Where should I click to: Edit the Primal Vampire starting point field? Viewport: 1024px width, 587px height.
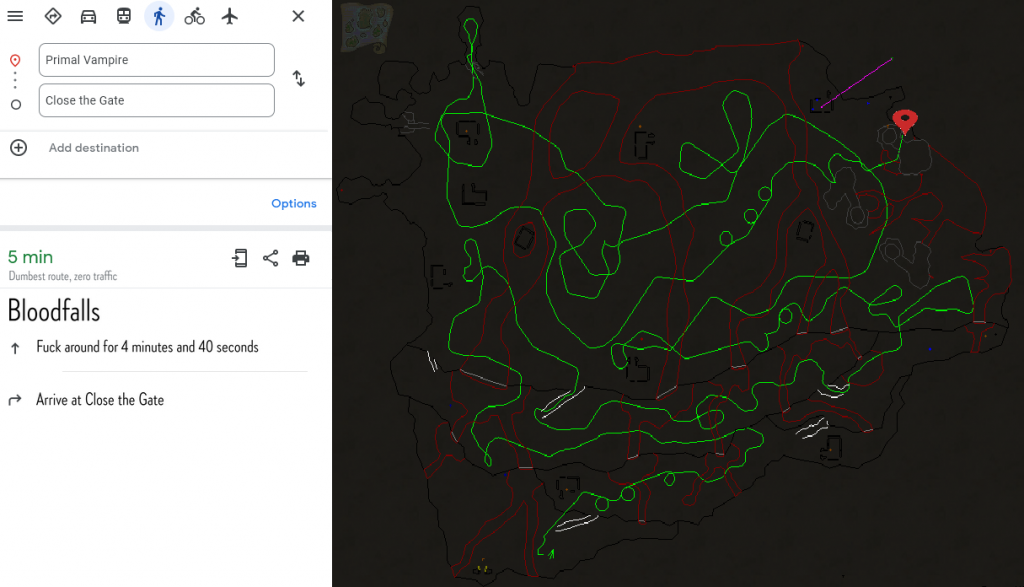point(156,60)
